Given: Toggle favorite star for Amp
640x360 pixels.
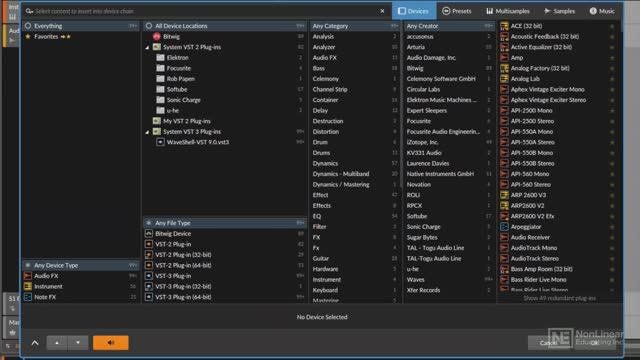Looking at the screenshot, I should 612,58.
